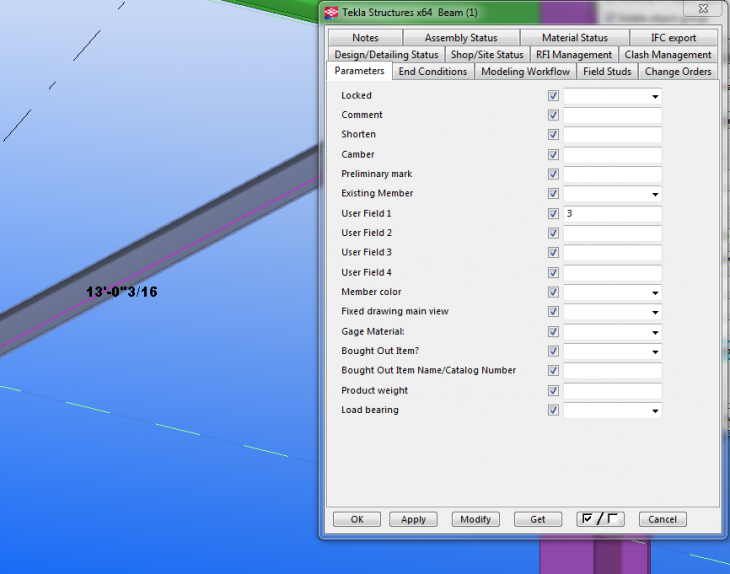Click the Comment input field
730x574 pixels.
pos(613,115)
